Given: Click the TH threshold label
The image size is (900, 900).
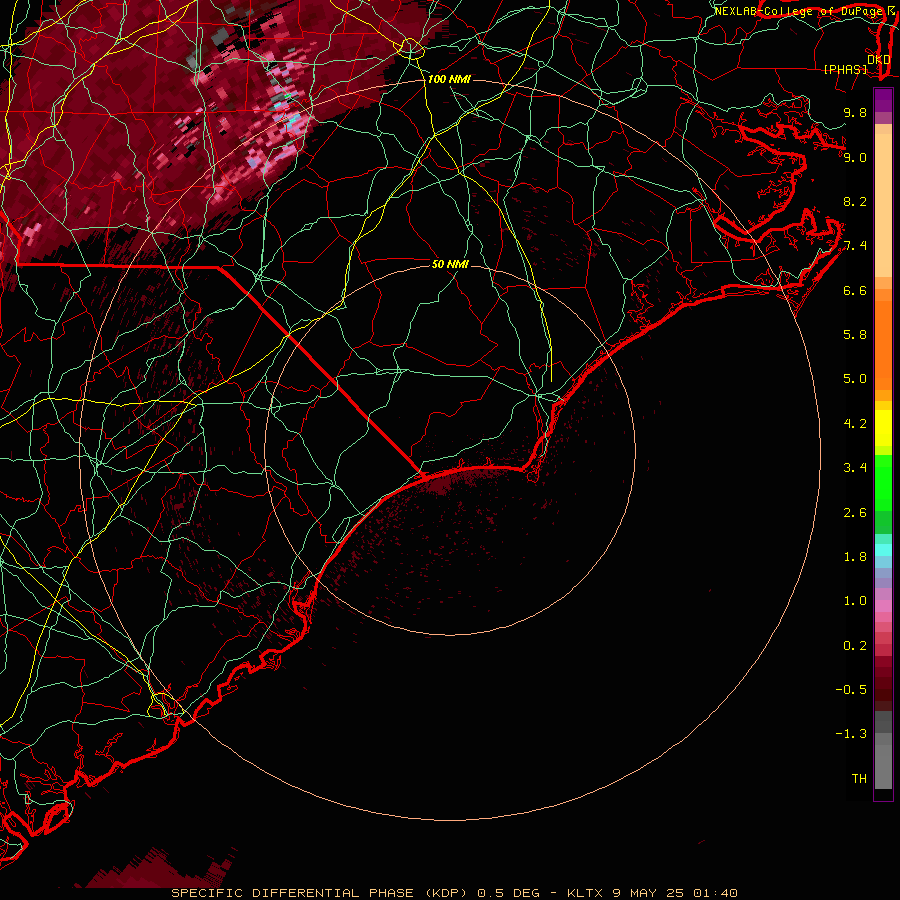Looking at the screenshot, I should click(x=859, y=778).
